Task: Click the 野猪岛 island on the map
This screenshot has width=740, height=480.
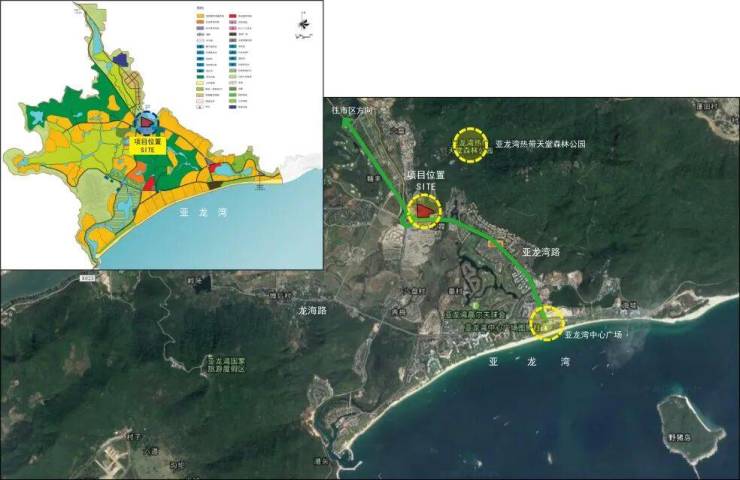Action: [x=690, y=423]
